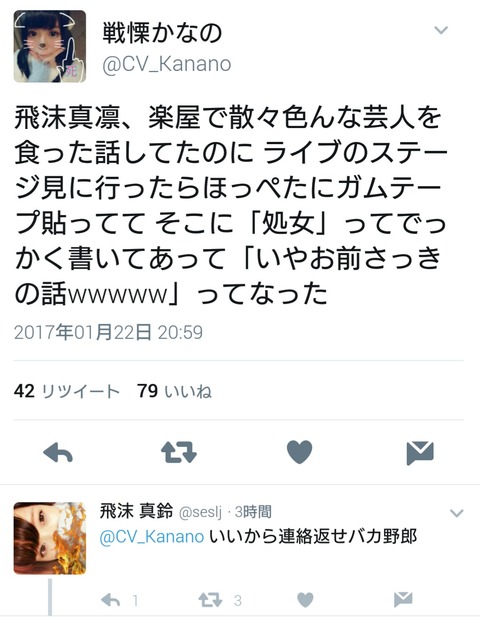Open 戦慄かなの profile picture

50,46
